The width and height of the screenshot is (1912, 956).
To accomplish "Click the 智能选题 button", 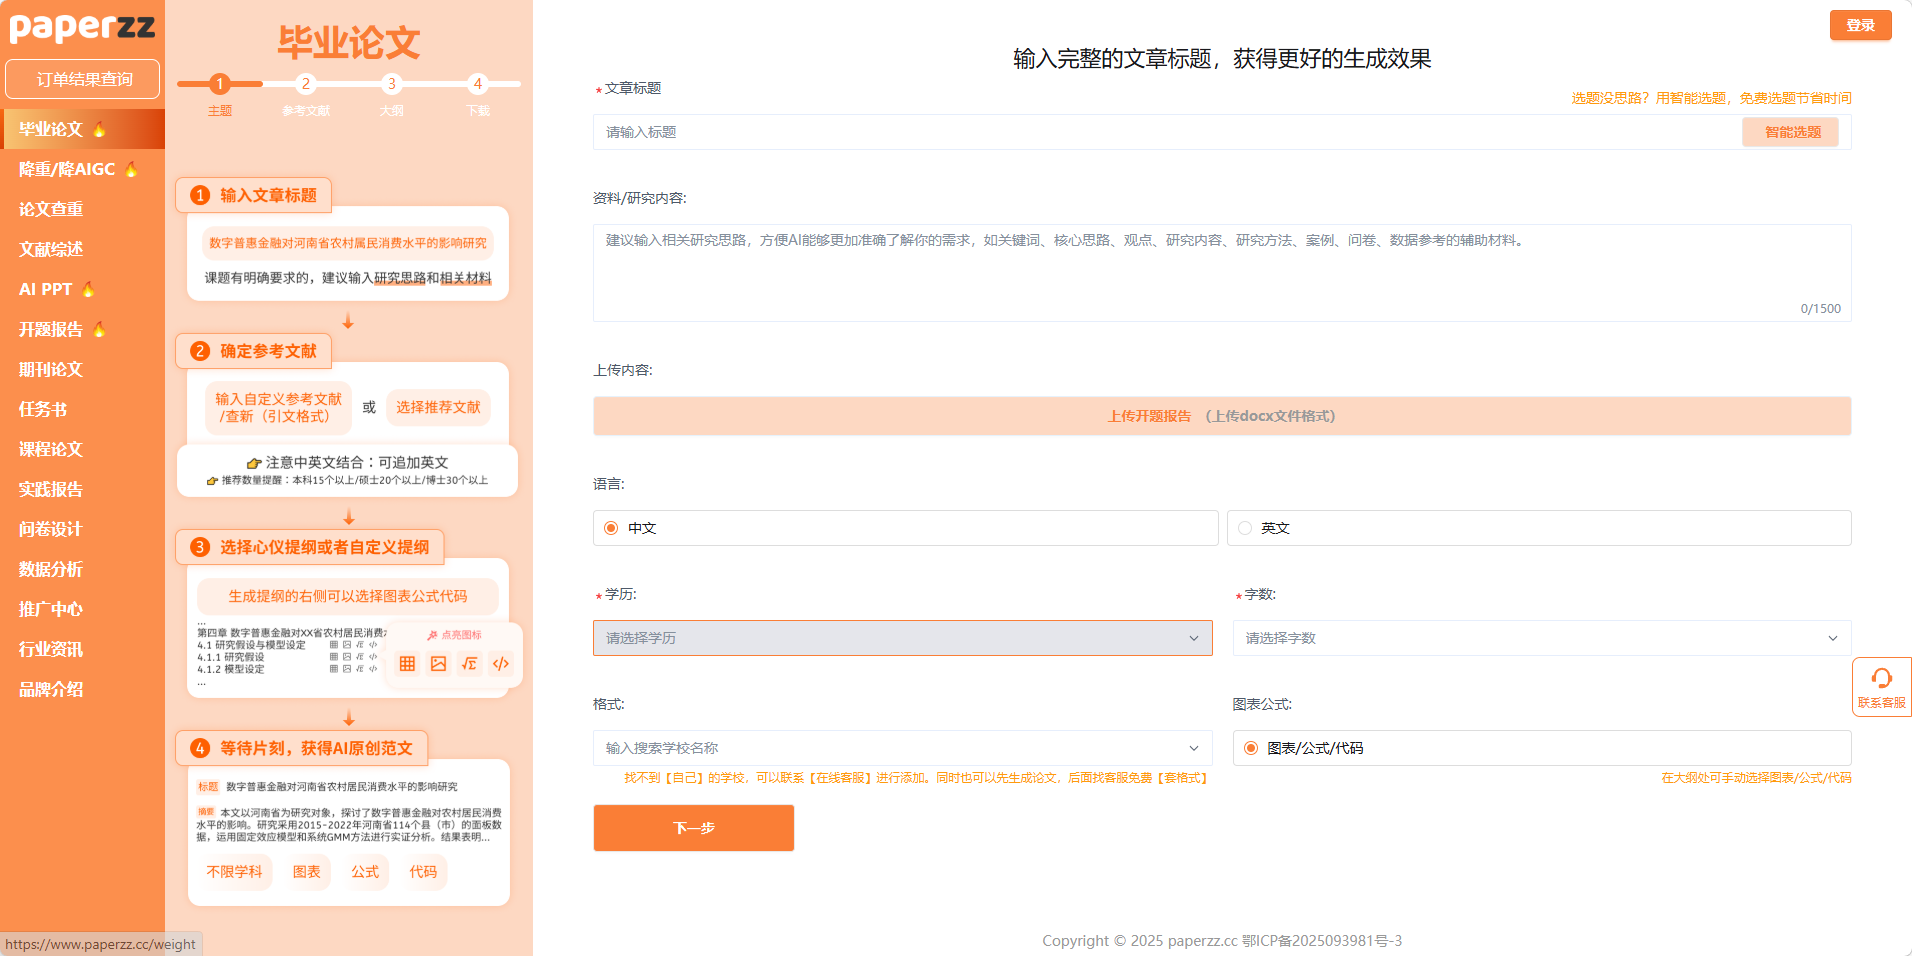I will coord(1791,132).
